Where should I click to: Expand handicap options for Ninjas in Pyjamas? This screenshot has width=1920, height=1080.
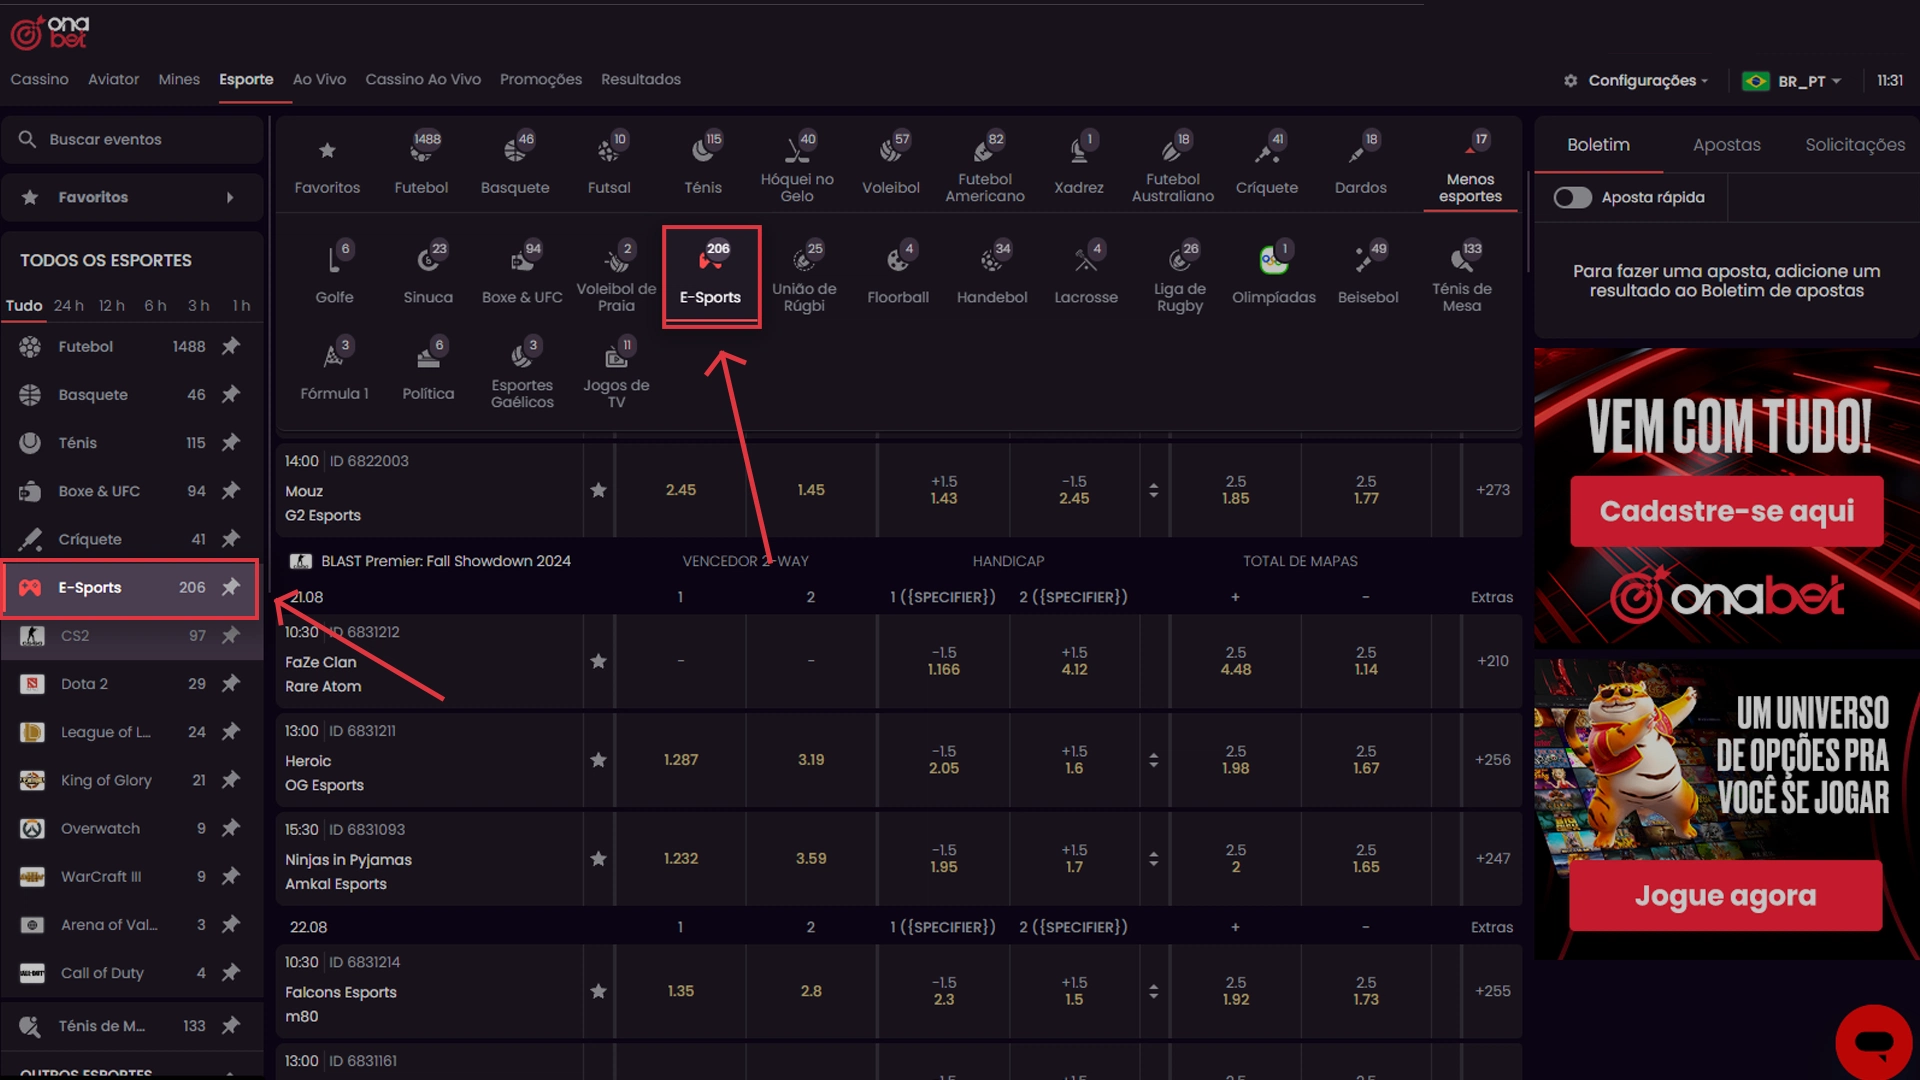coord(1153,858)
